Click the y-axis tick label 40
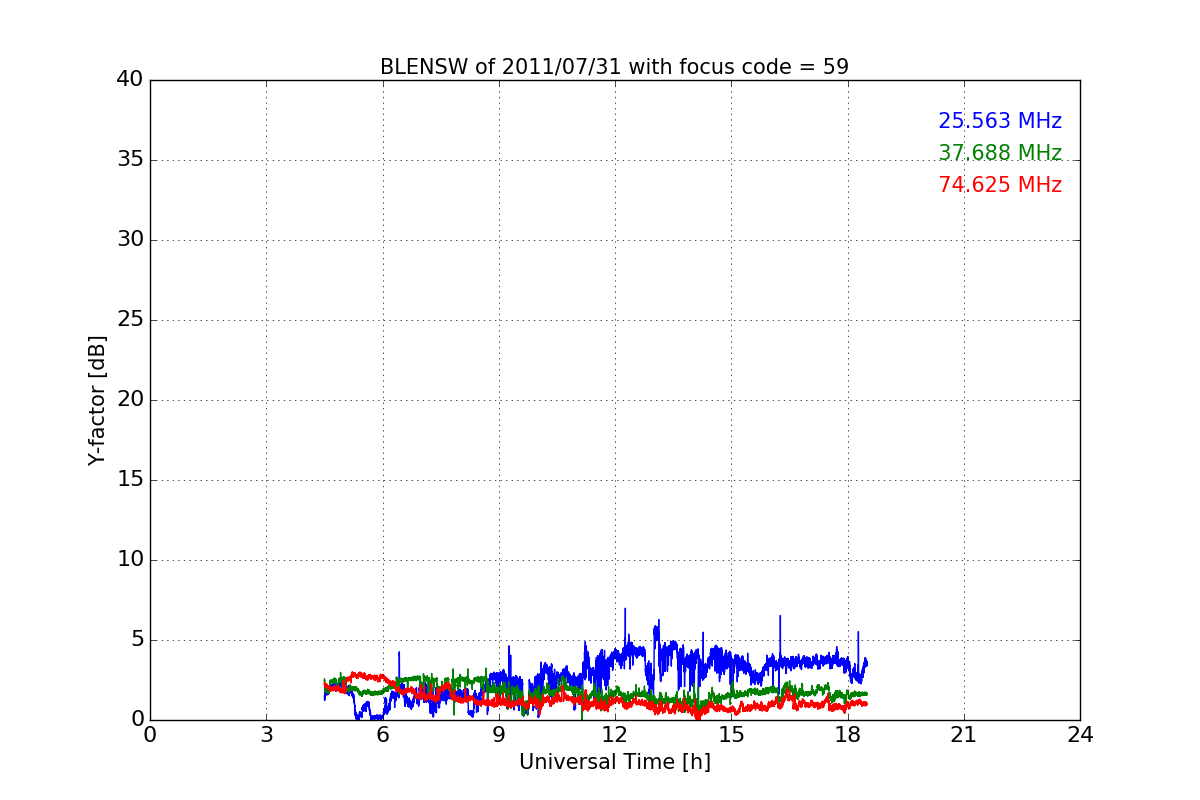This screenshot has height=800, width=1200. 130,80
